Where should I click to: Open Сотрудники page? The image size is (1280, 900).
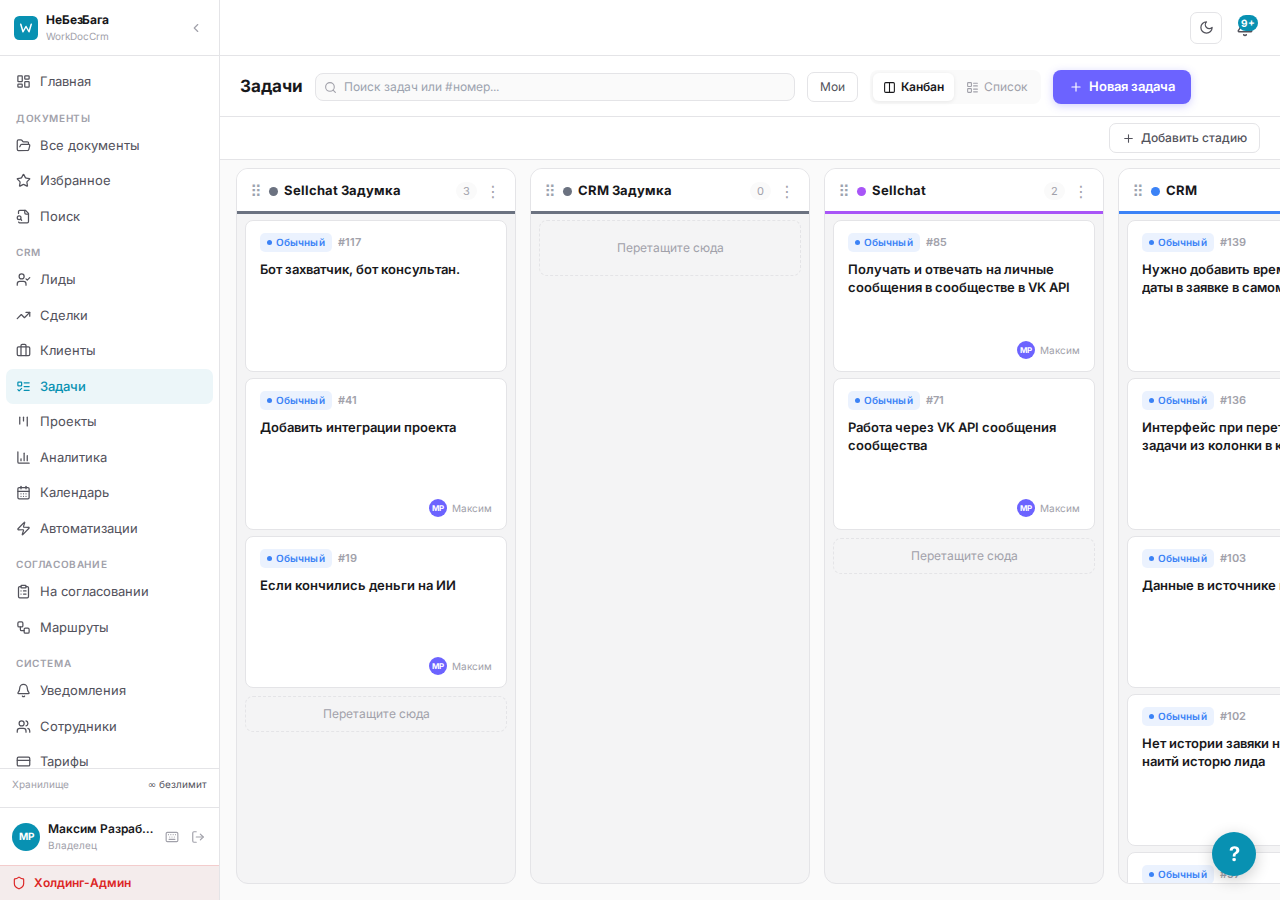coord(109,726)
